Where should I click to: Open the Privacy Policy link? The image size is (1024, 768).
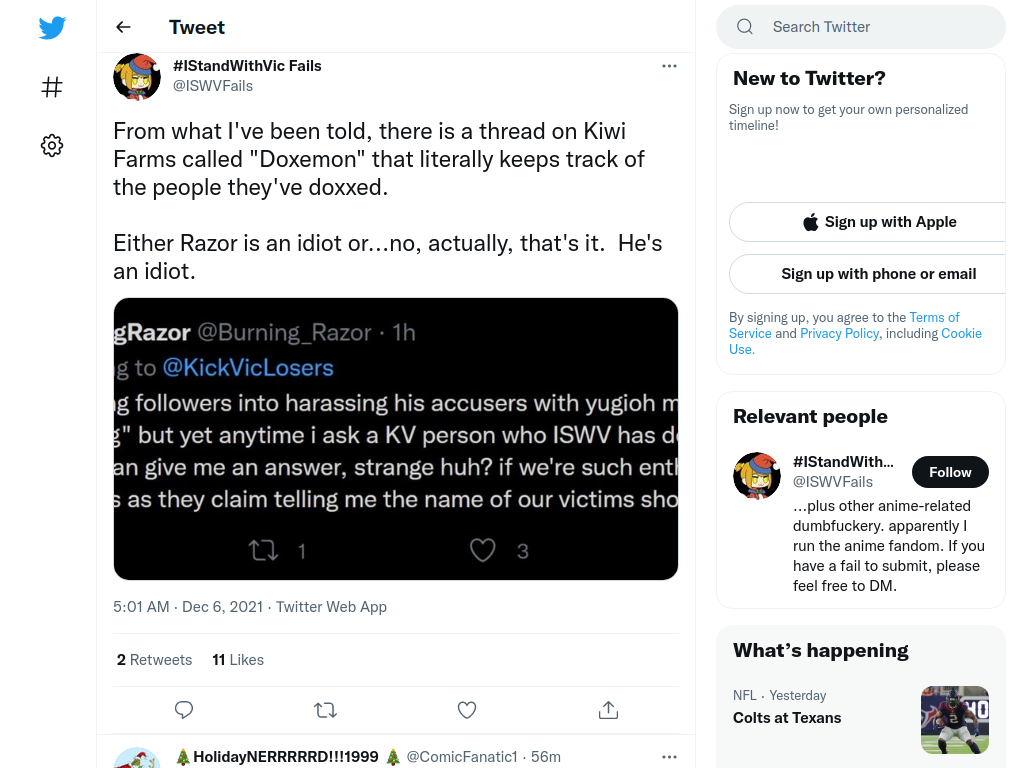point(839,333)
